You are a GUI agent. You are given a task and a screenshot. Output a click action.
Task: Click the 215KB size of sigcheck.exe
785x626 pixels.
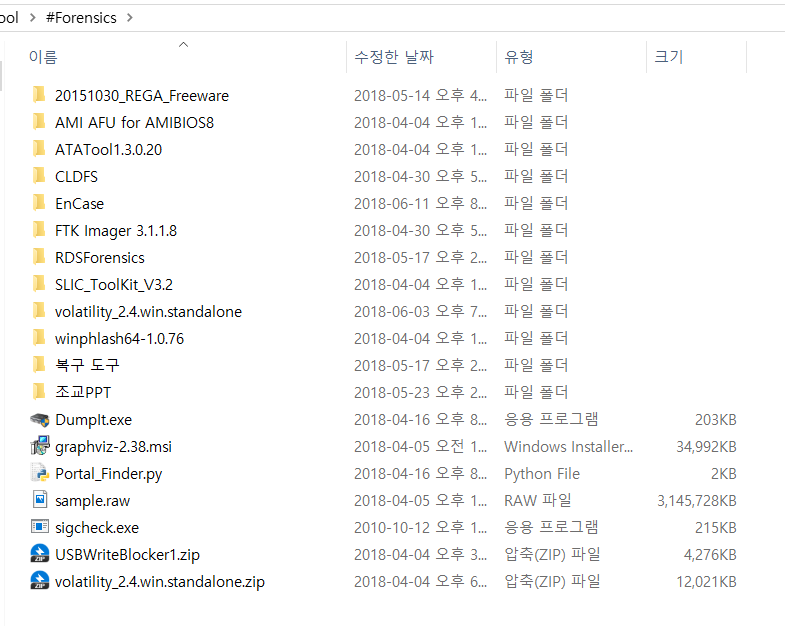click(x=715, y=528)
